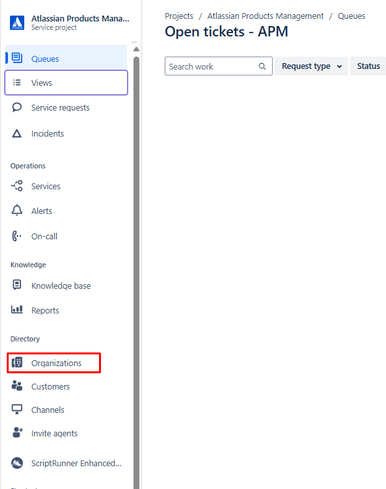Click the On-call phone icon
The width and height of the screenshot is (386, 489).
tap(16, 236)
